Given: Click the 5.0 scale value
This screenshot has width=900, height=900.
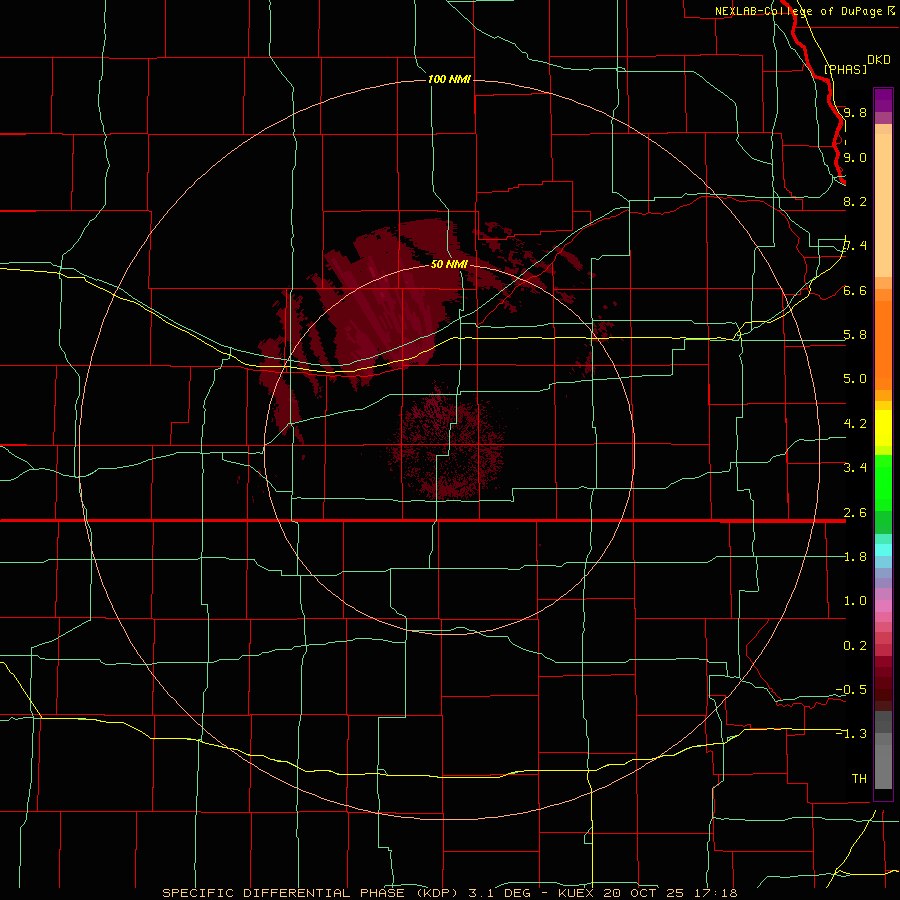Looking at the screenshot, I should pyautogui.click(x=855, y=379).
